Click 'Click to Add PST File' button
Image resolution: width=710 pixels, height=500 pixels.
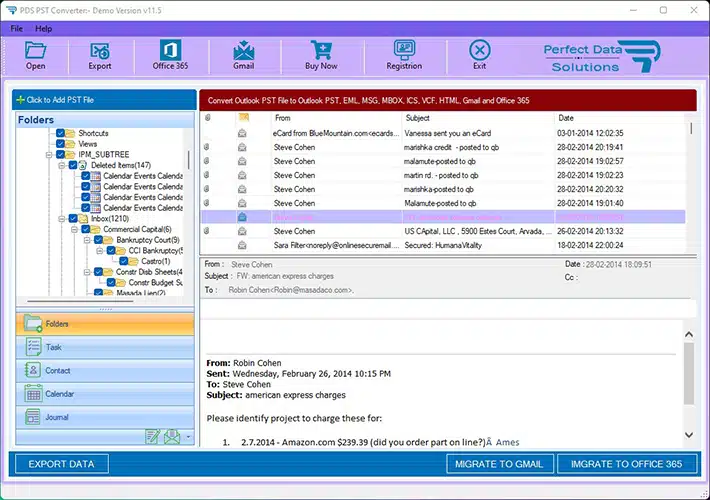tap(105, 100)
